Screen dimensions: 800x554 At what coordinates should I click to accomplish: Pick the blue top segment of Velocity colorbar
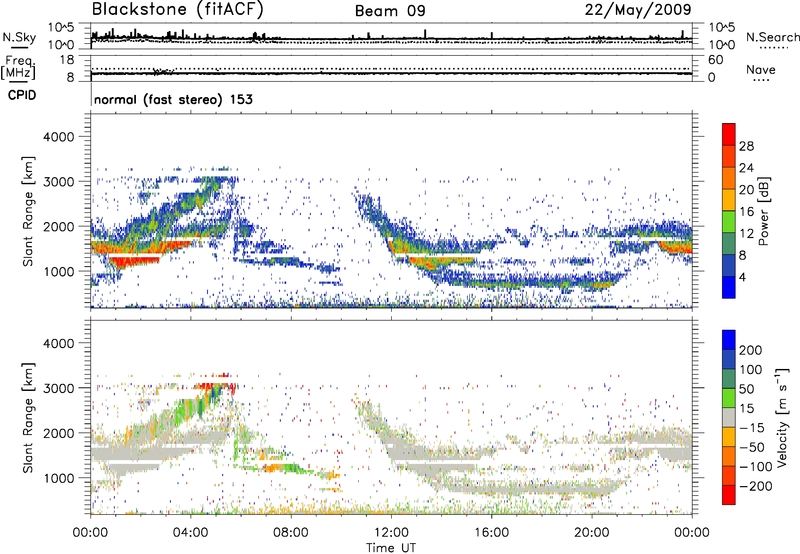pyautogui.click(x=729, y=340)
